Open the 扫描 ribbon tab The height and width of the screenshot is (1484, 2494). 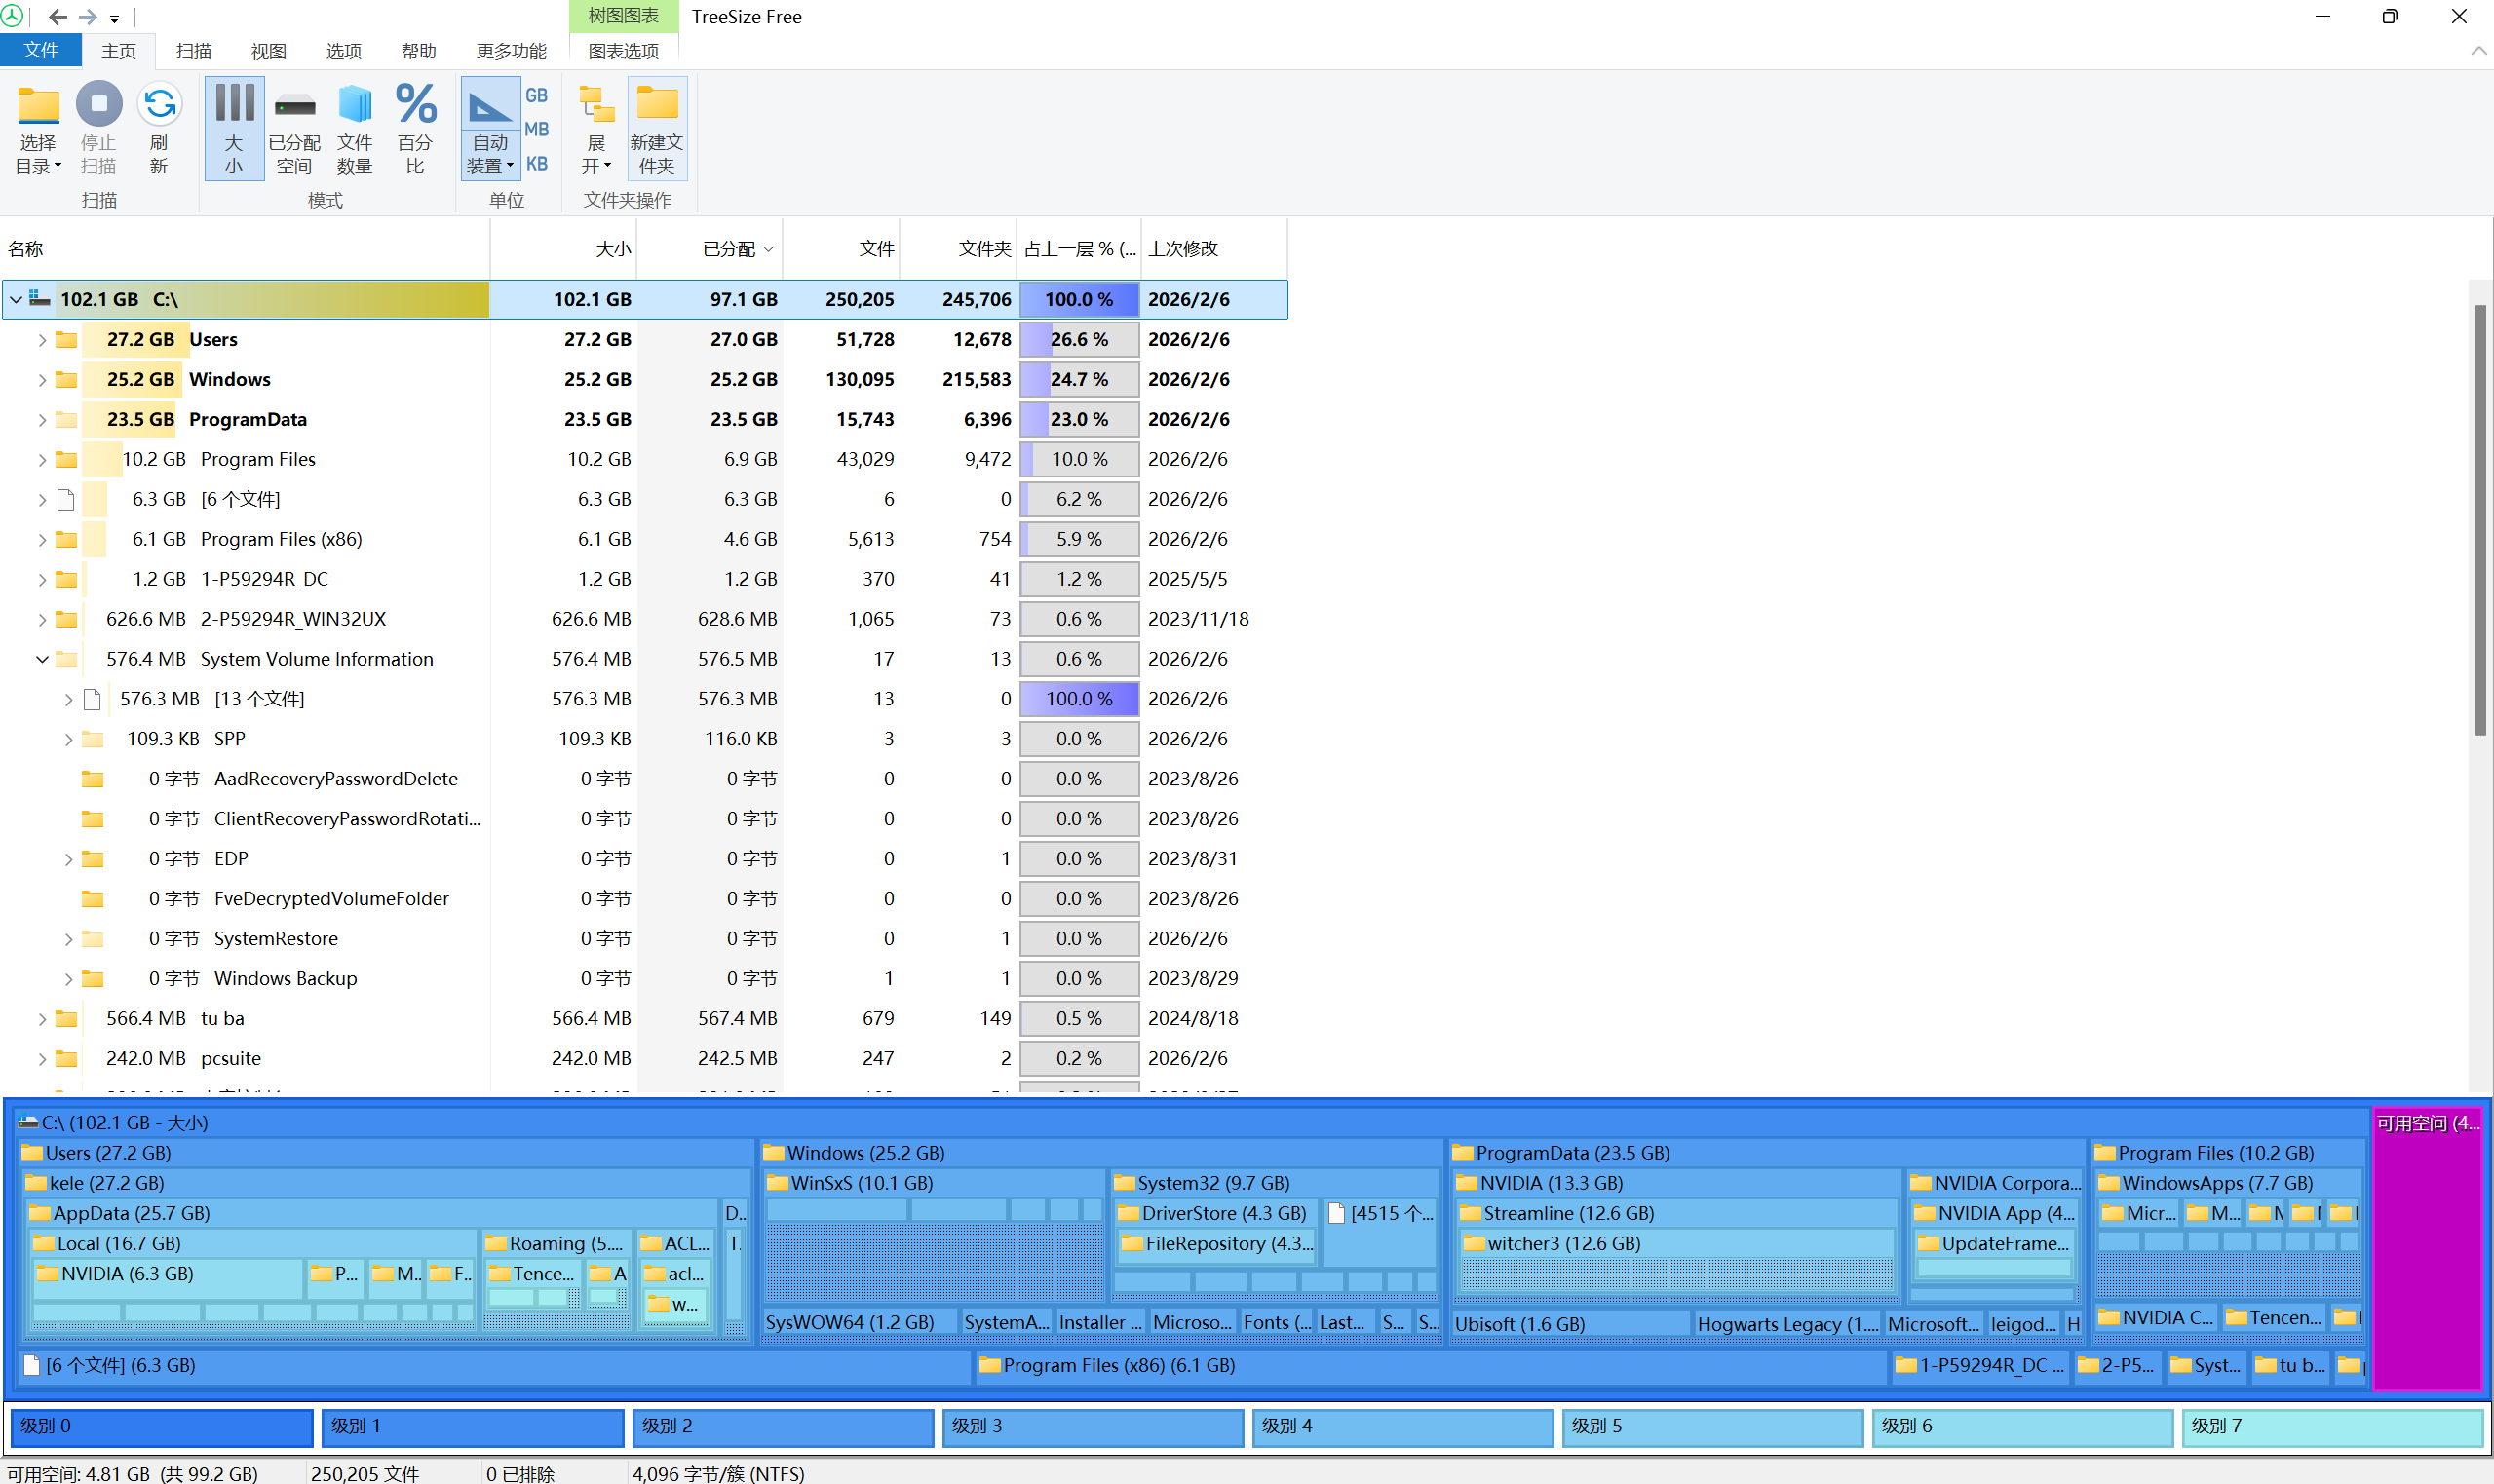click(x=193, y=51)
